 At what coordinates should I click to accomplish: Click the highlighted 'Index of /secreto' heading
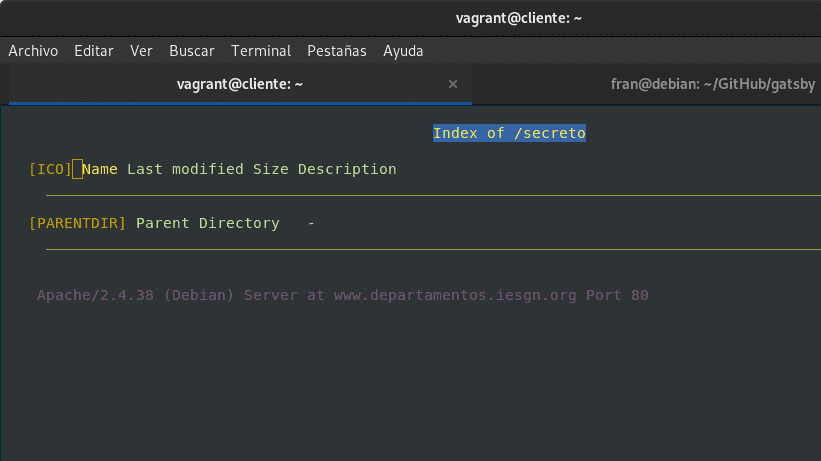click(x=509, y=133)
